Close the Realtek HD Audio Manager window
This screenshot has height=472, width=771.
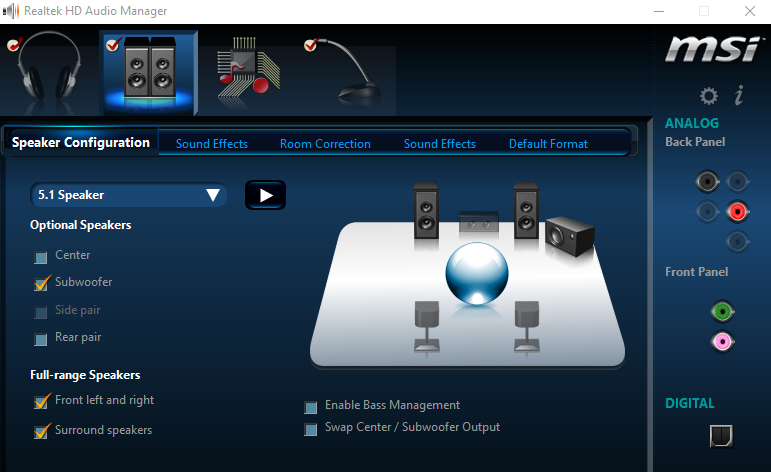pyautogui.click(x=750, y=11)
